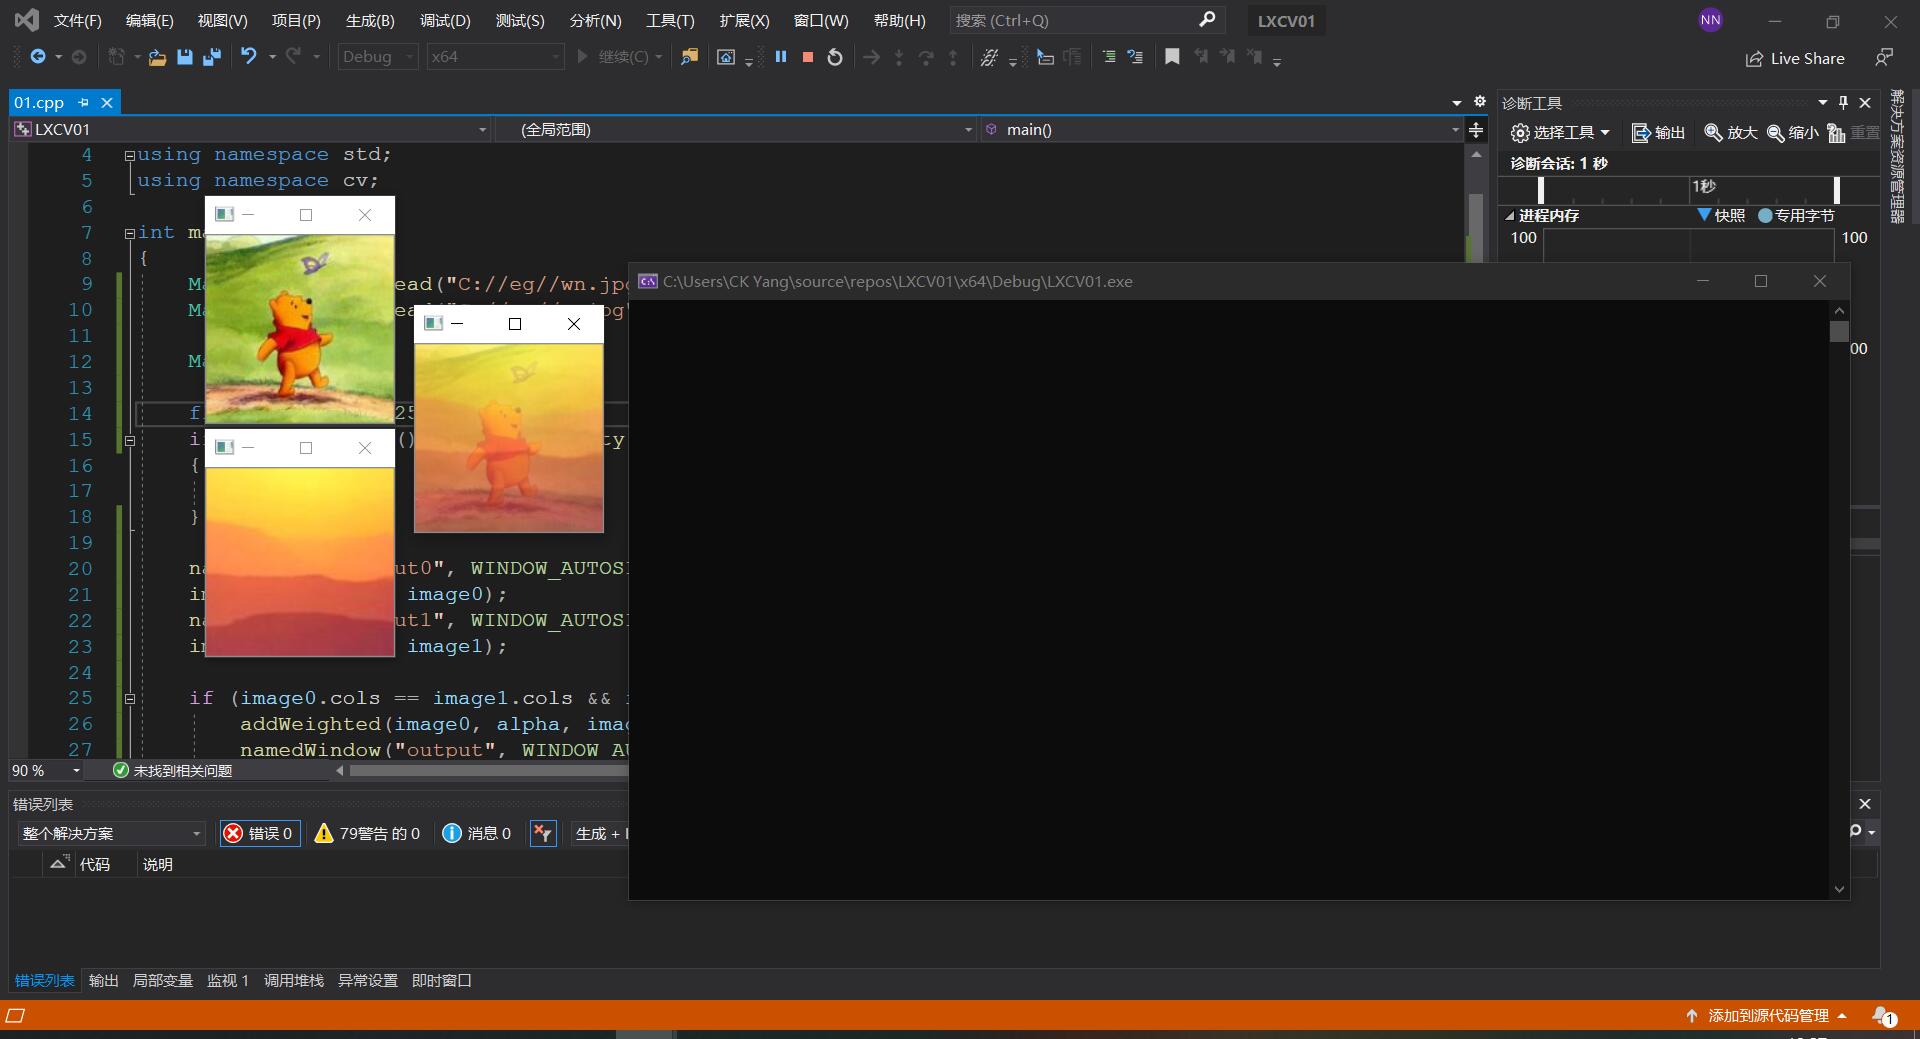Click Add to Source Control (添加到源代码管理)

(1767, 1016)
